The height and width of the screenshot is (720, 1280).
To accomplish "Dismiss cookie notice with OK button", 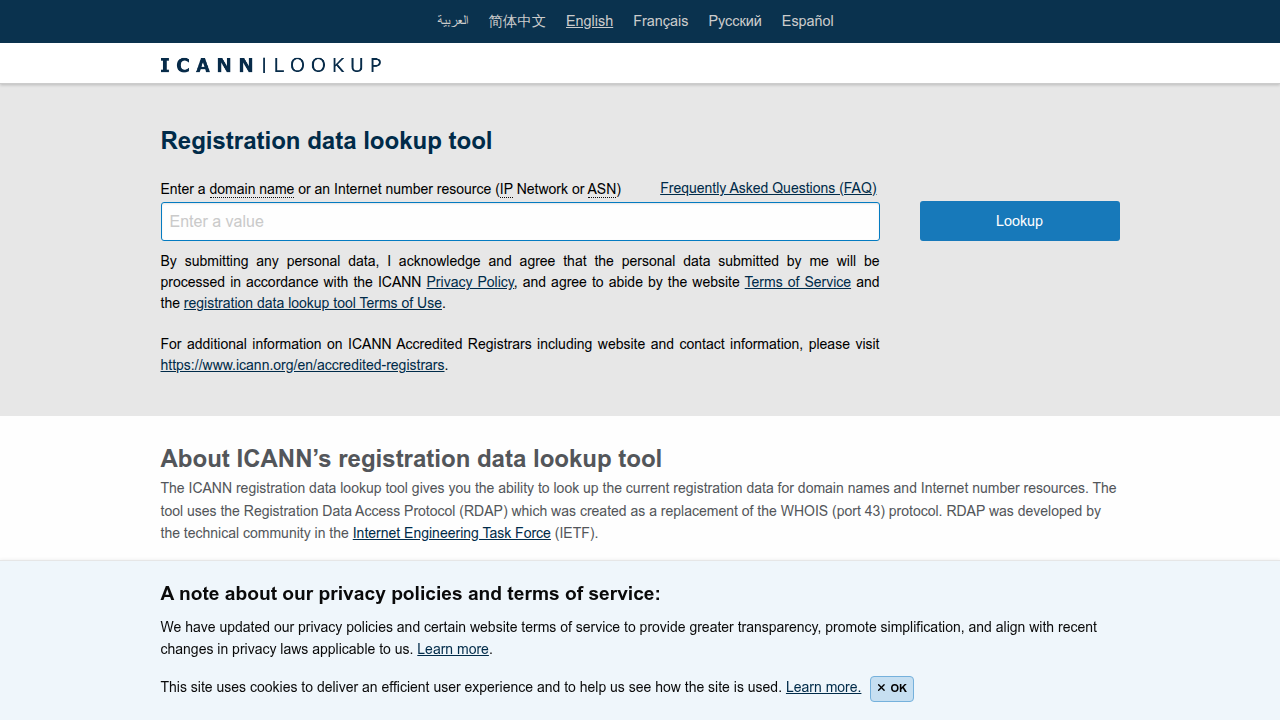I will tap(891, 688).
